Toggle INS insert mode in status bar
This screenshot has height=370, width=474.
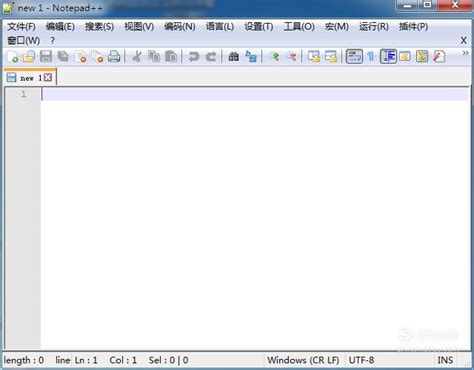[445, 360]
